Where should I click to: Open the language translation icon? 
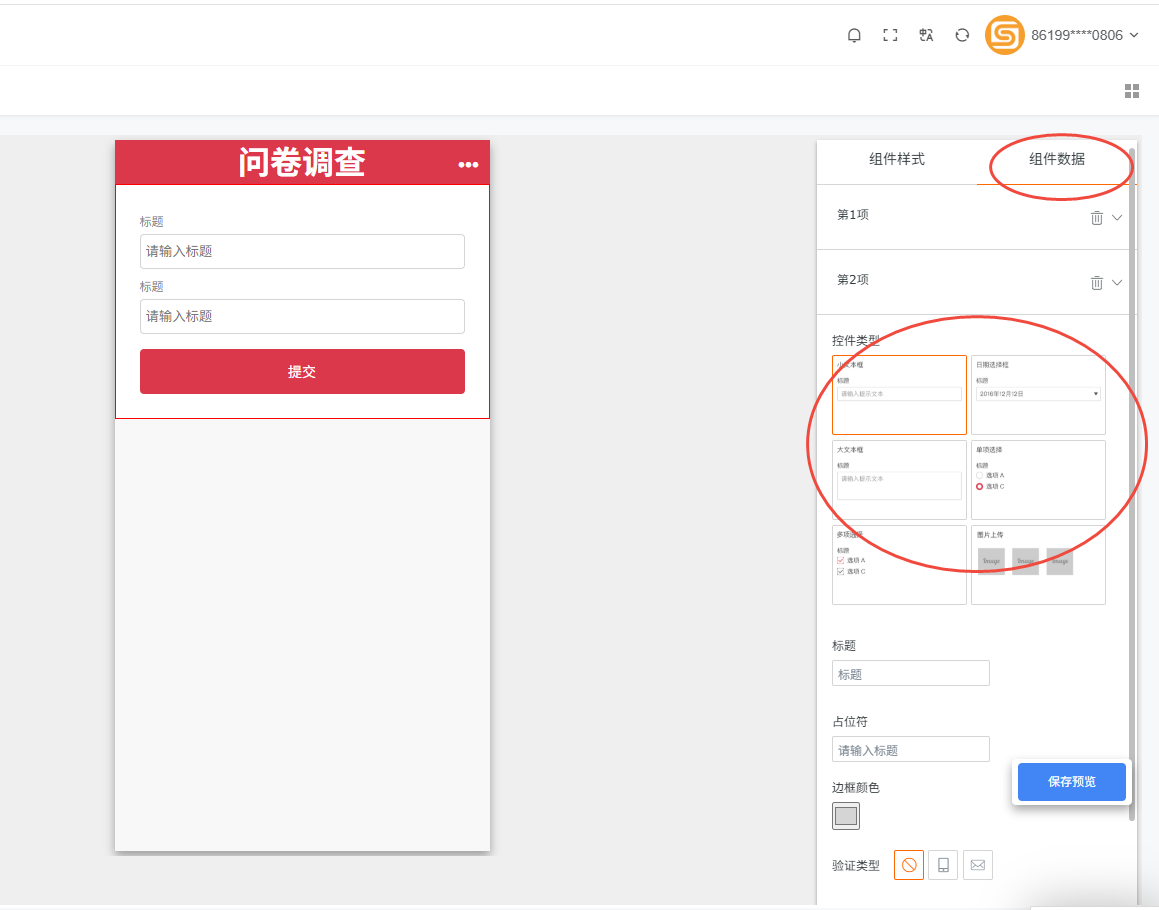click(926, 35)
